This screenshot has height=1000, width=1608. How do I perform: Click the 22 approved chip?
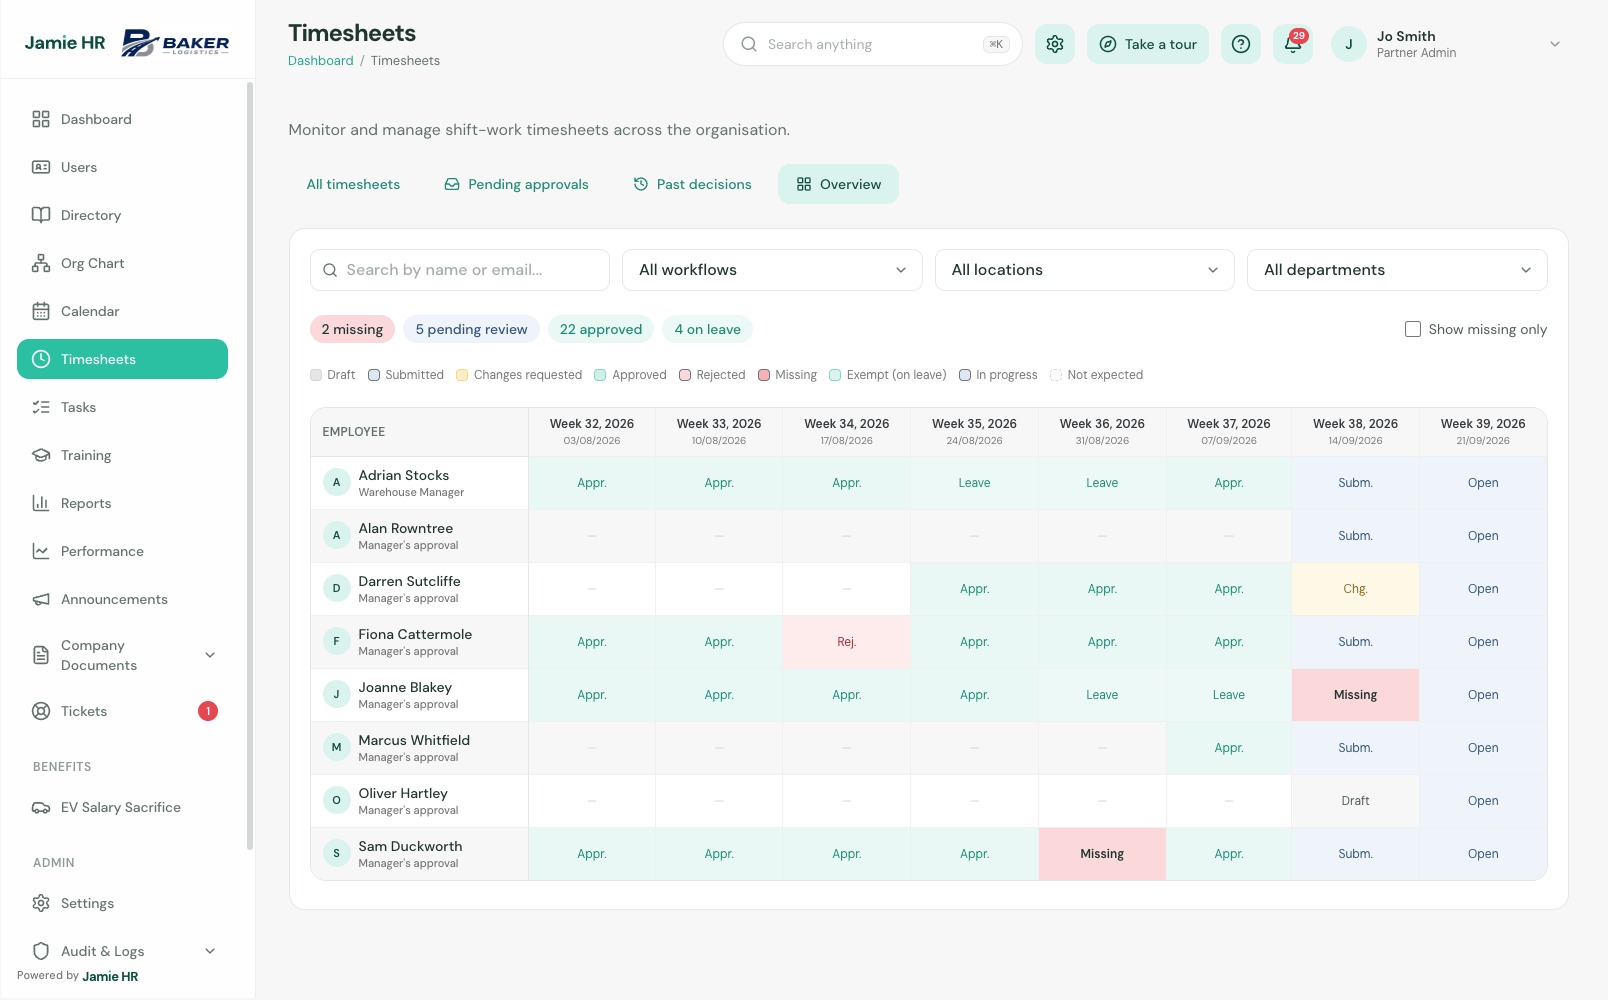pos(601,329)
